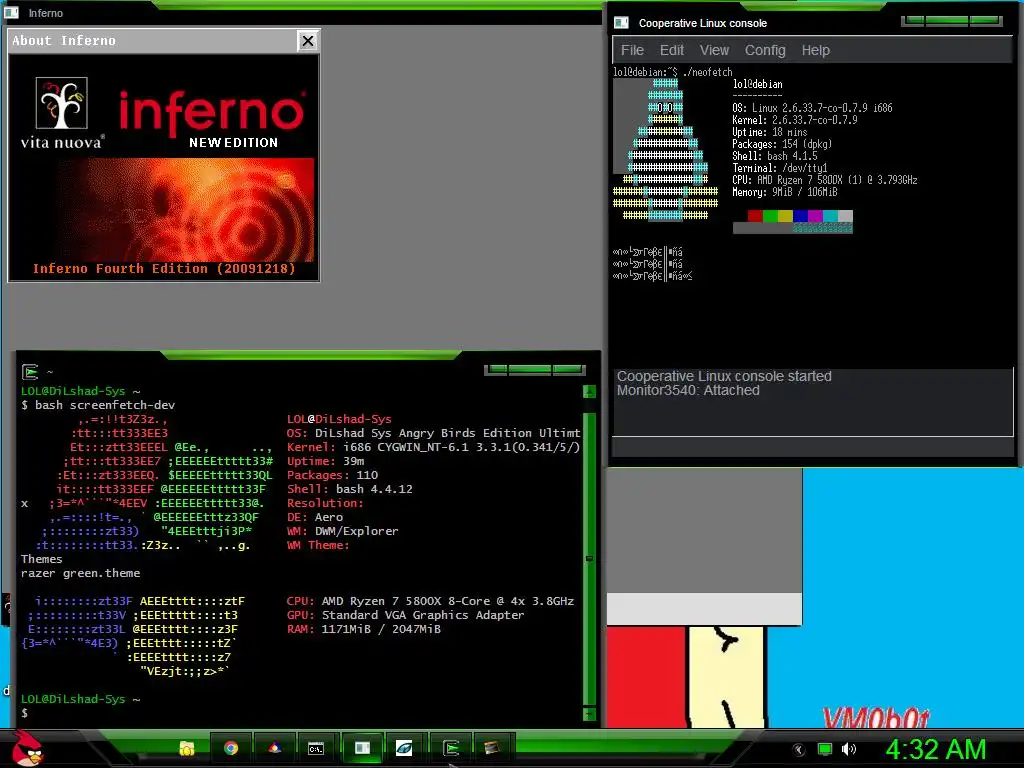This screenshot has height=768, width=1024.
Task: Click the 'Packages: 110' line
Action: coord(332,475)
